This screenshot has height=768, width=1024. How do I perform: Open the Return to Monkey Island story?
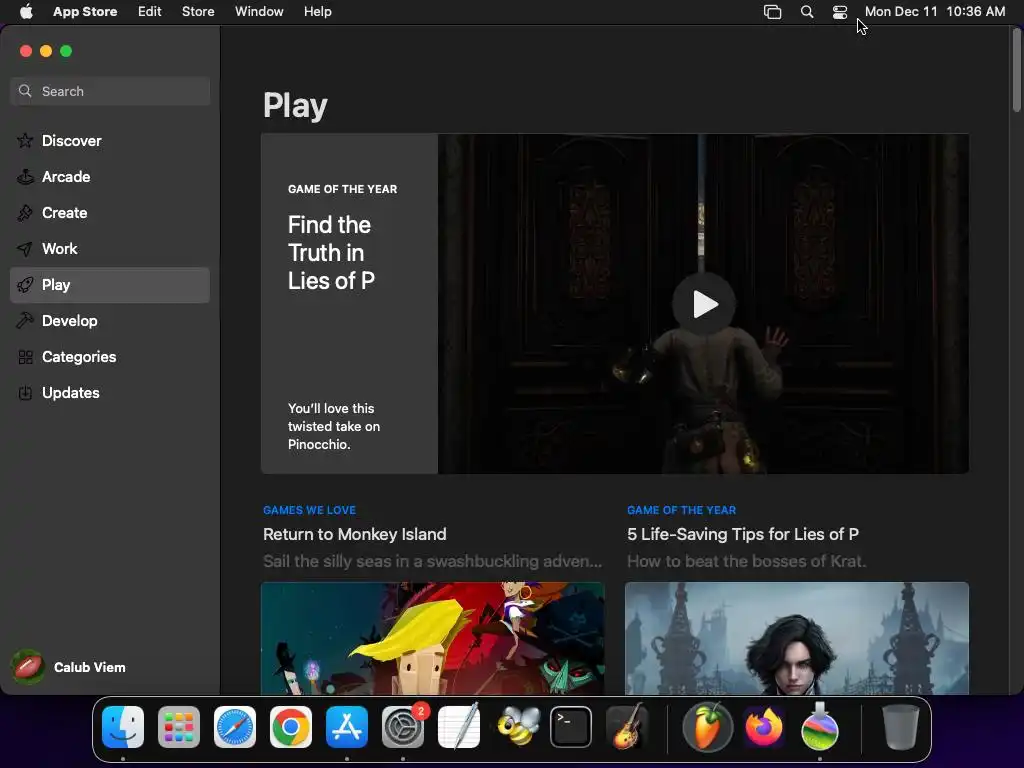[355, 534]
